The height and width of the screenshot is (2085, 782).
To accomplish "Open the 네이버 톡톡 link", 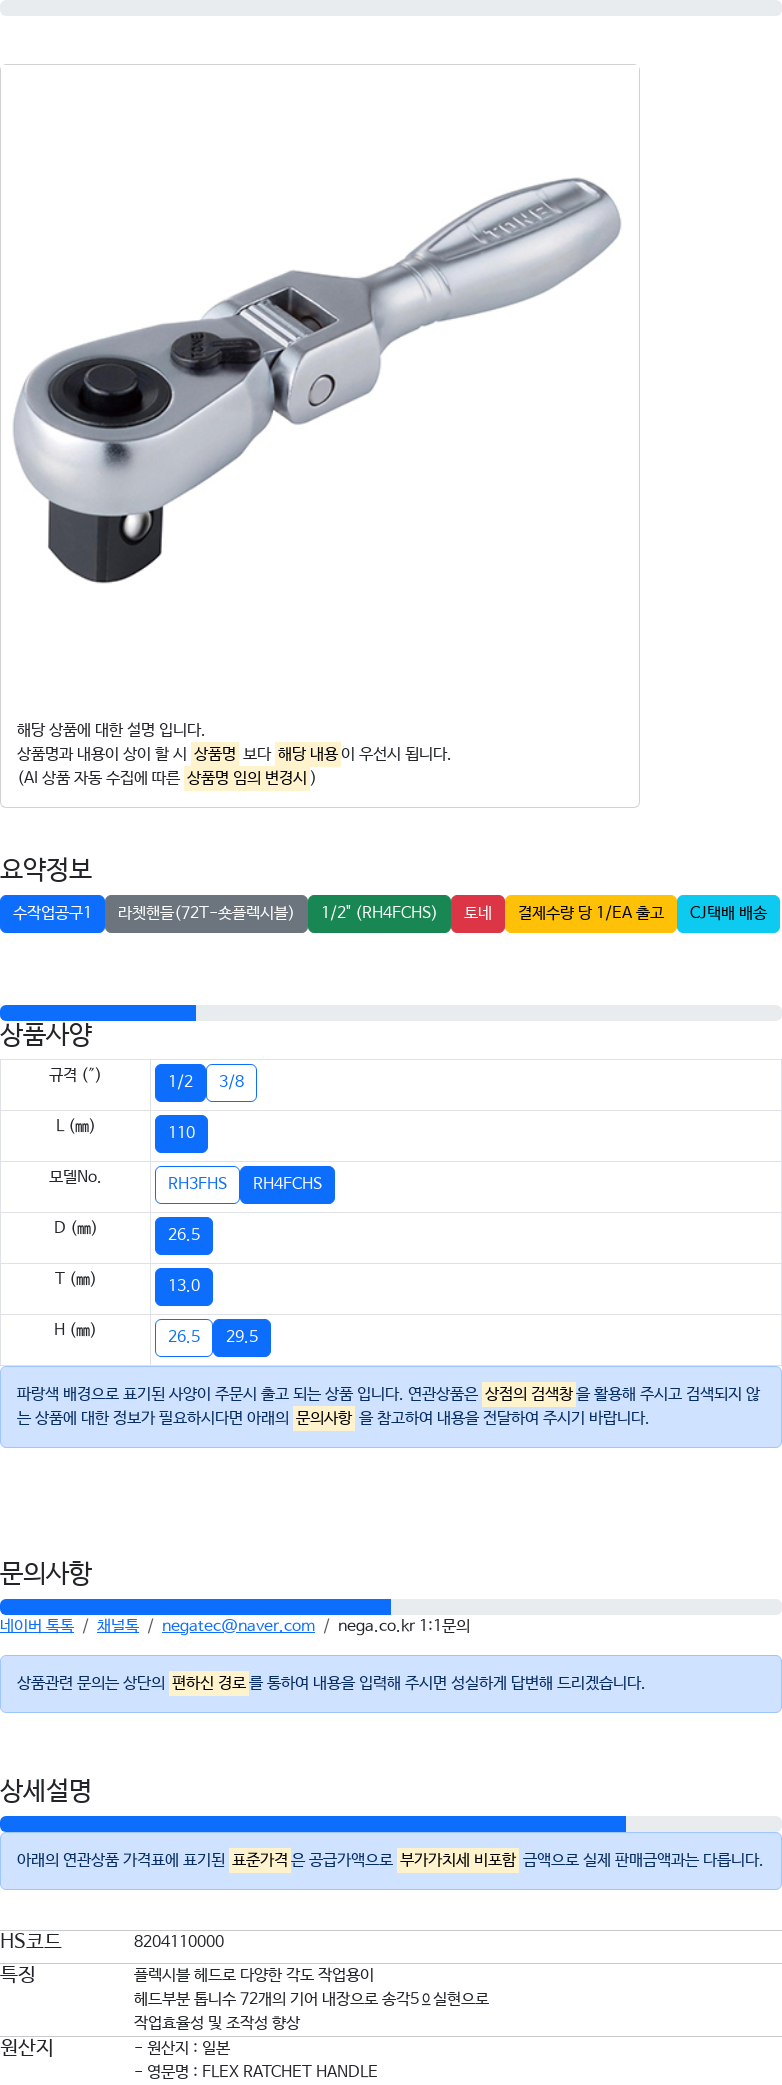I will [37, 1626].
